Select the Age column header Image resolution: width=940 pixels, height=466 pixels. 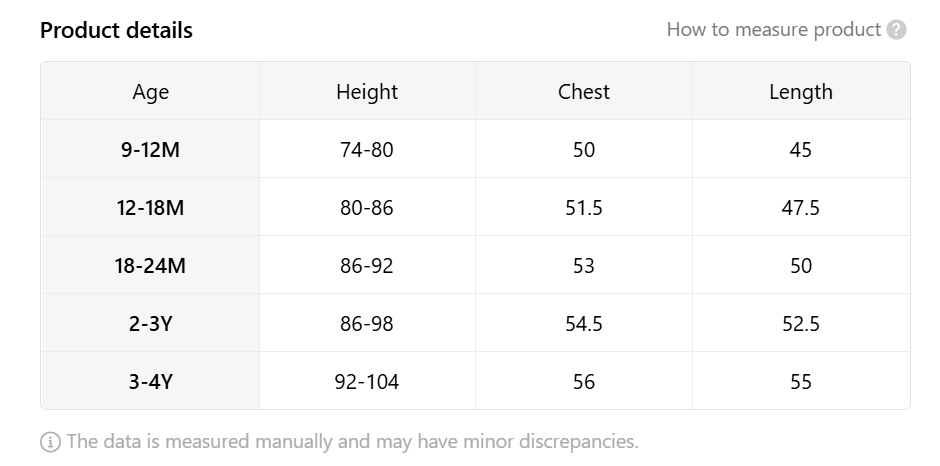[x=150, y=91]
